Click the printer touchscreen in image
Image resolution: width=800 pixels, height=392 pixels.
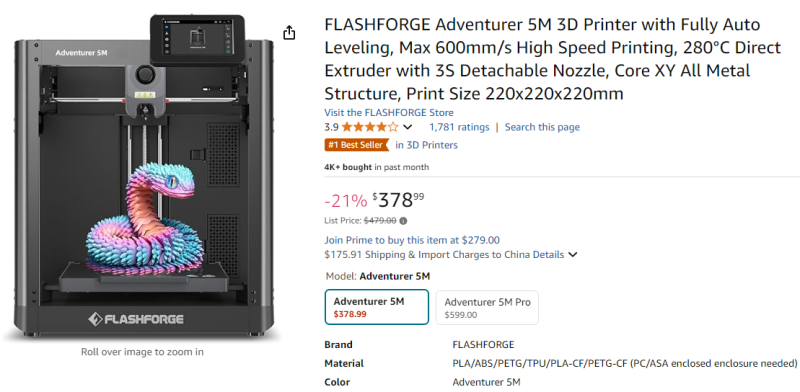coord(197,39)
